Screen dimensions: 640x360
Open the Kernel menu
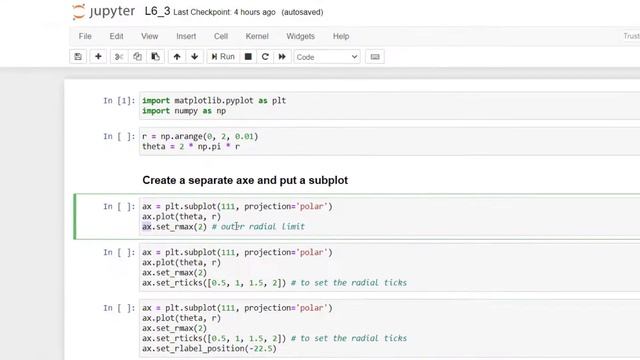pos(257,36)
